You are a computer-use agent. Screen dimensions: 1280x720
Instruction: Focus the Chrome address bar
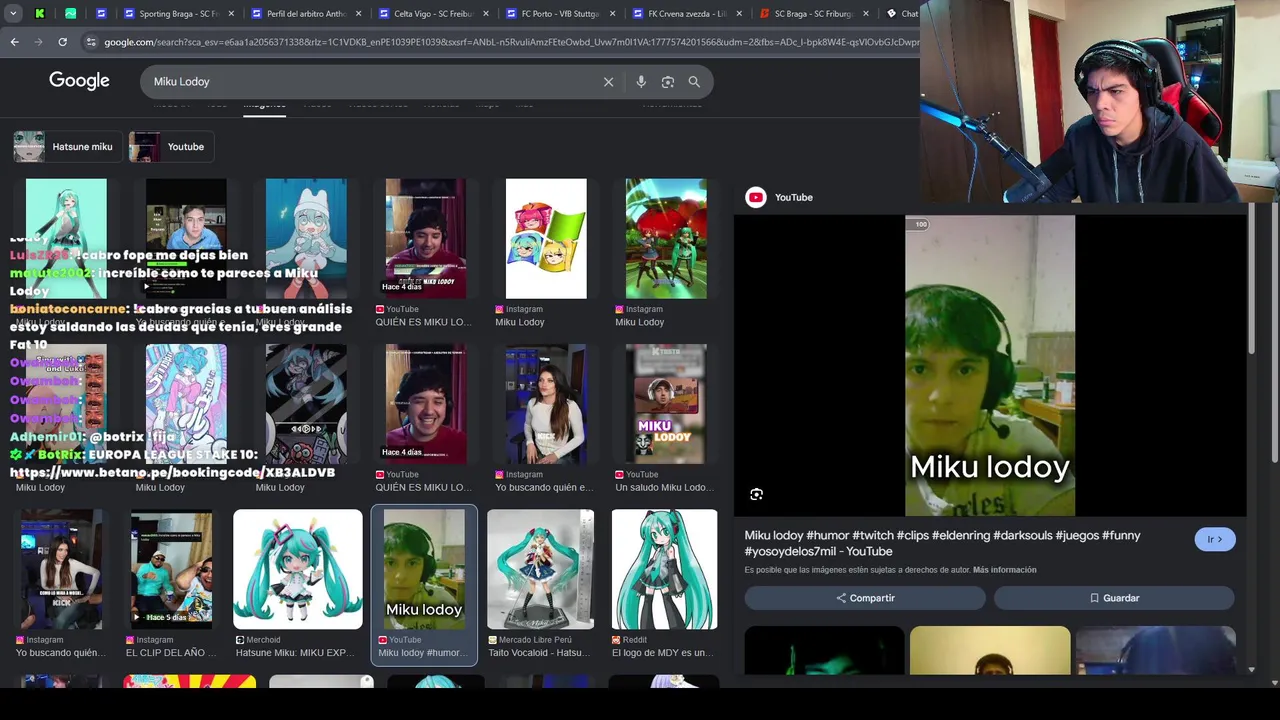pyautogui.click(x=510, y=42)
